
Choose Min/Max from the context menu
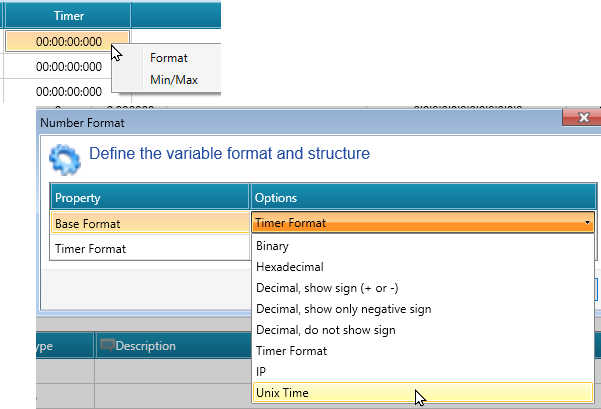point(173,79)
